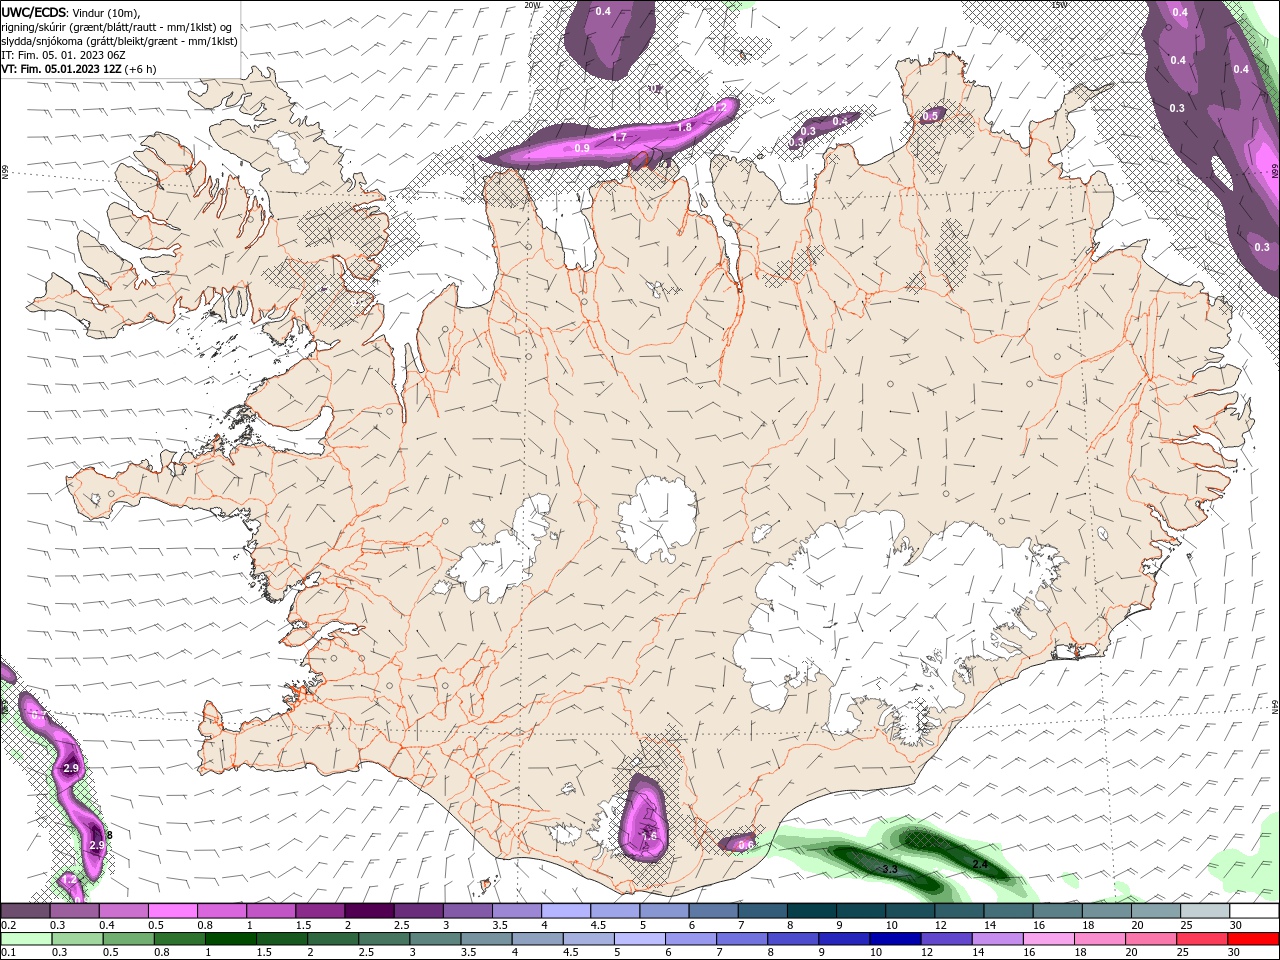Click the "0.6" snowfall value near the south coast
The height and width of the screenshot is (960, 1280).
pyautogui.click(x=745, y=845)
